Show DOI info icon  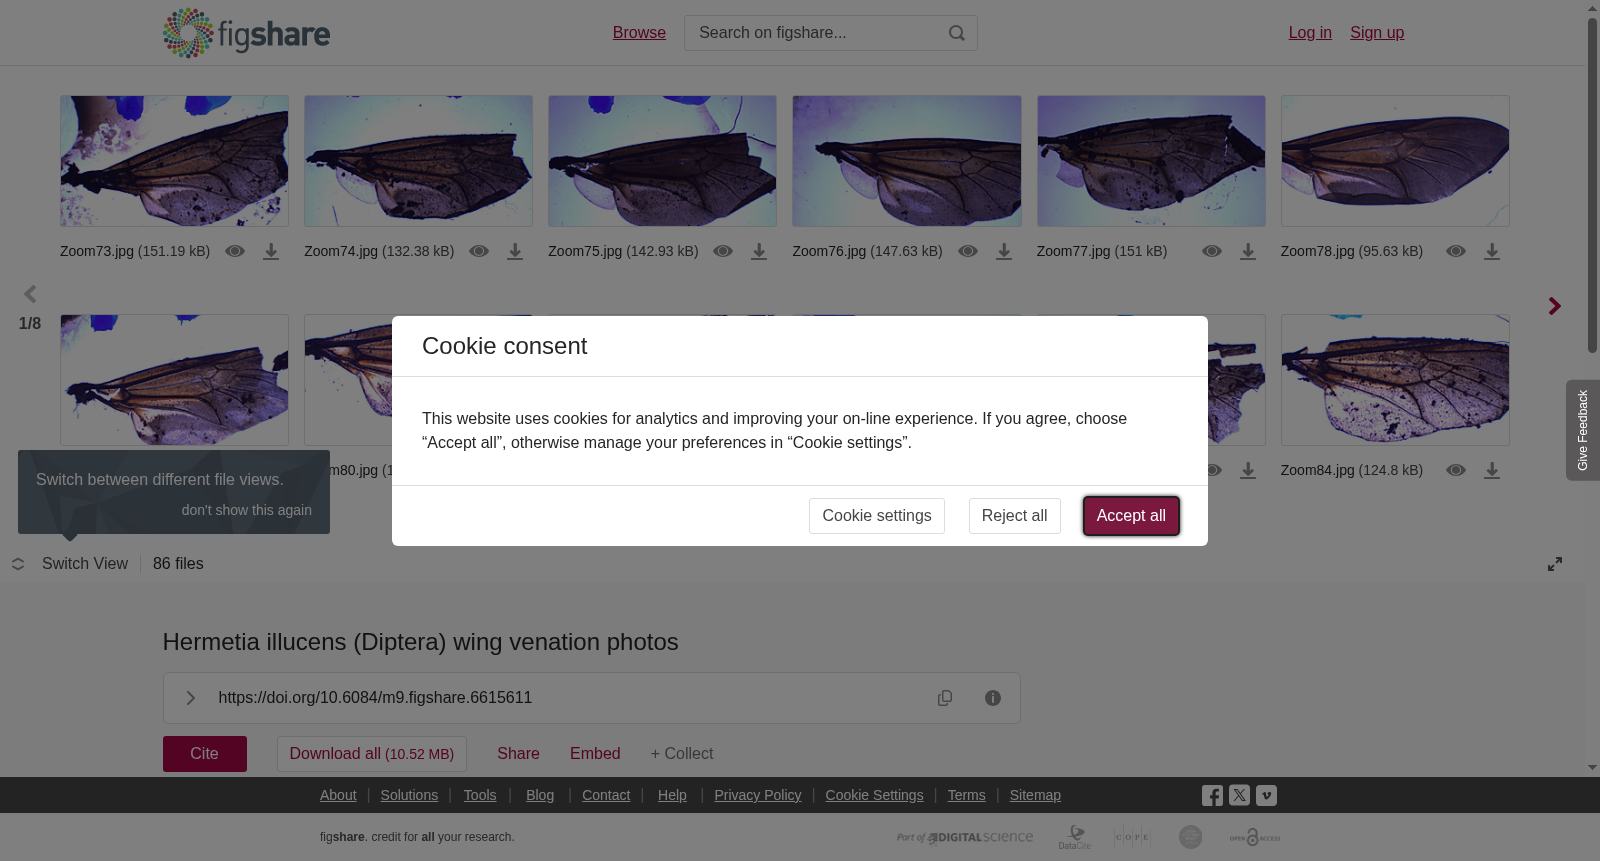click(x=993, y=698)
